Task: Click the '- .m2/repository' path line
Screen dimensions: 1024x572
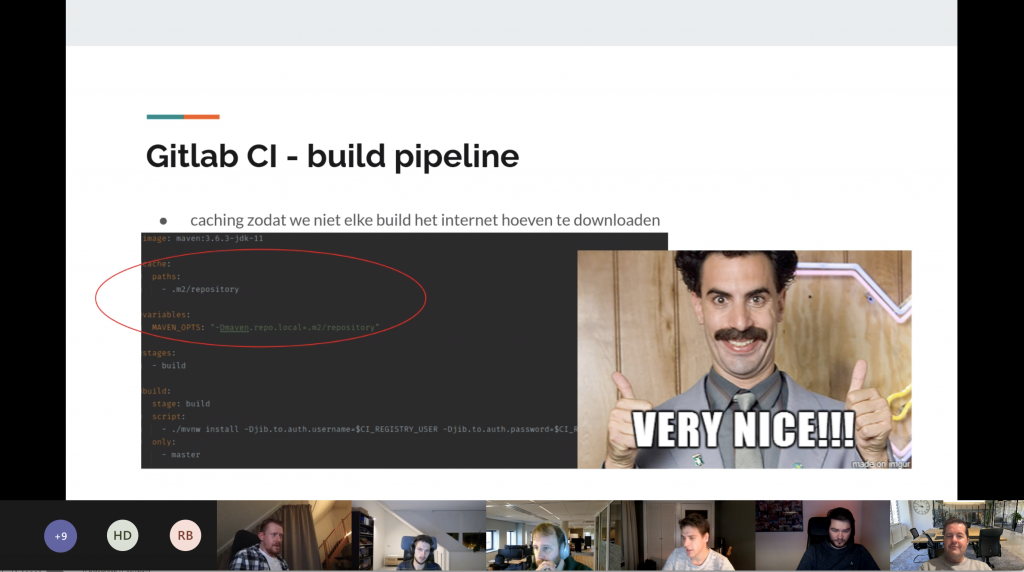Action: (200, 289)
